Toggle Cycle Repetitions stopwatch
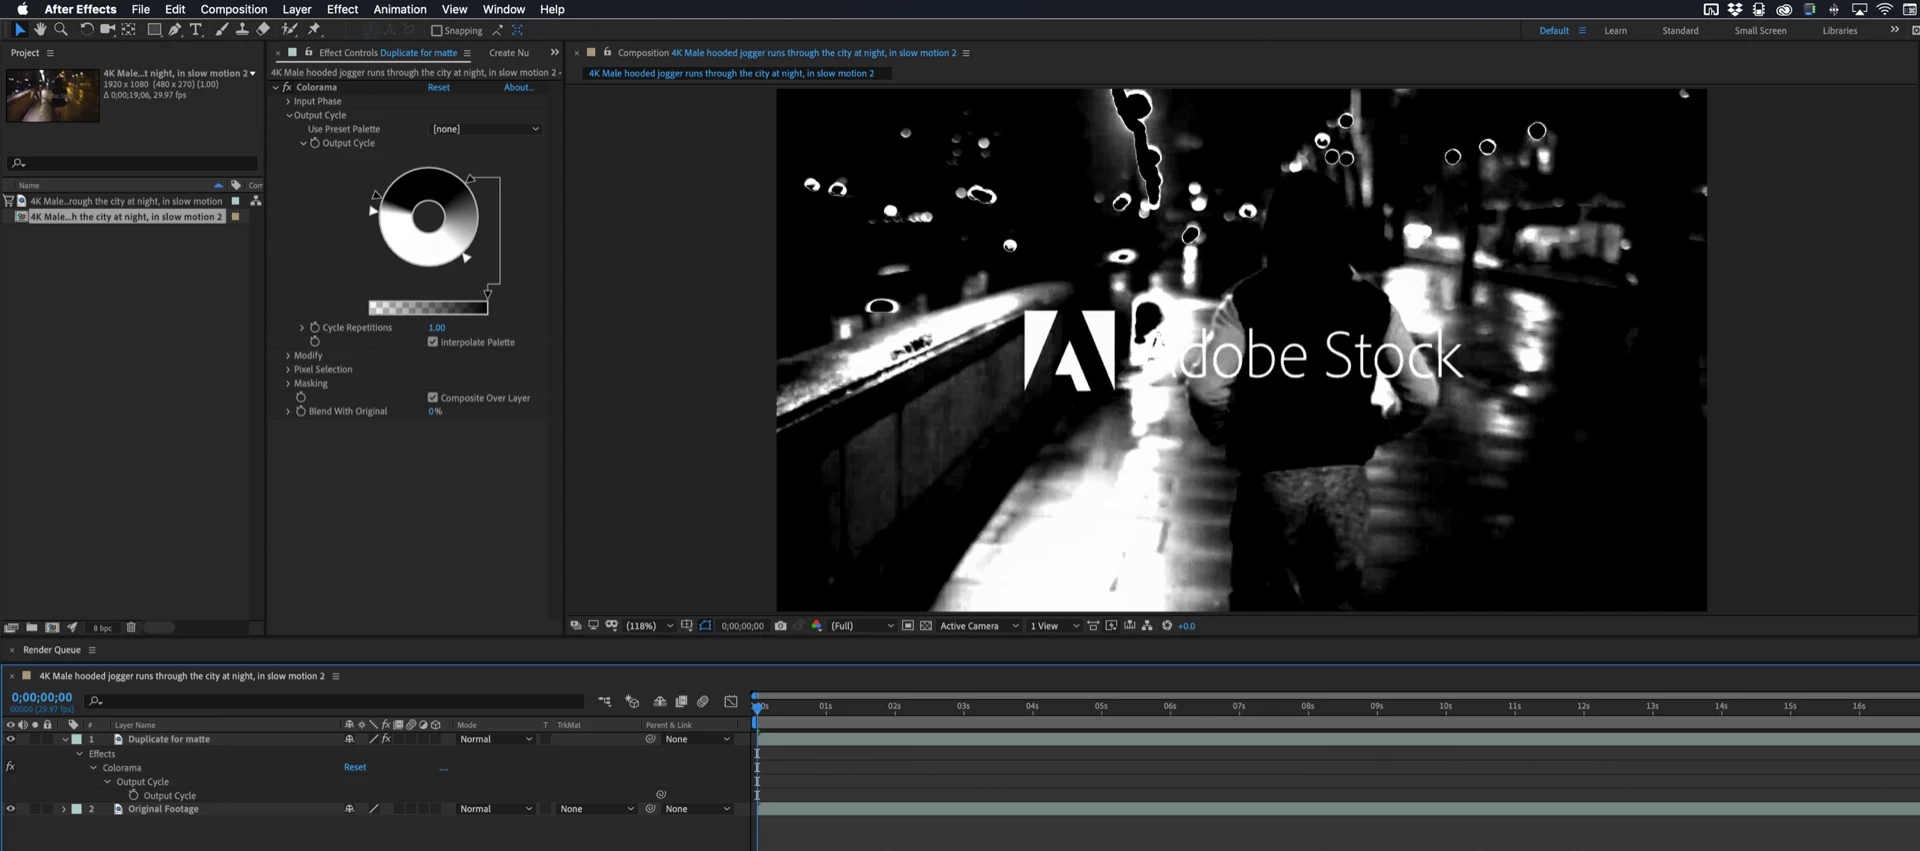1920x851 pixels. click(x=314, y=328)
